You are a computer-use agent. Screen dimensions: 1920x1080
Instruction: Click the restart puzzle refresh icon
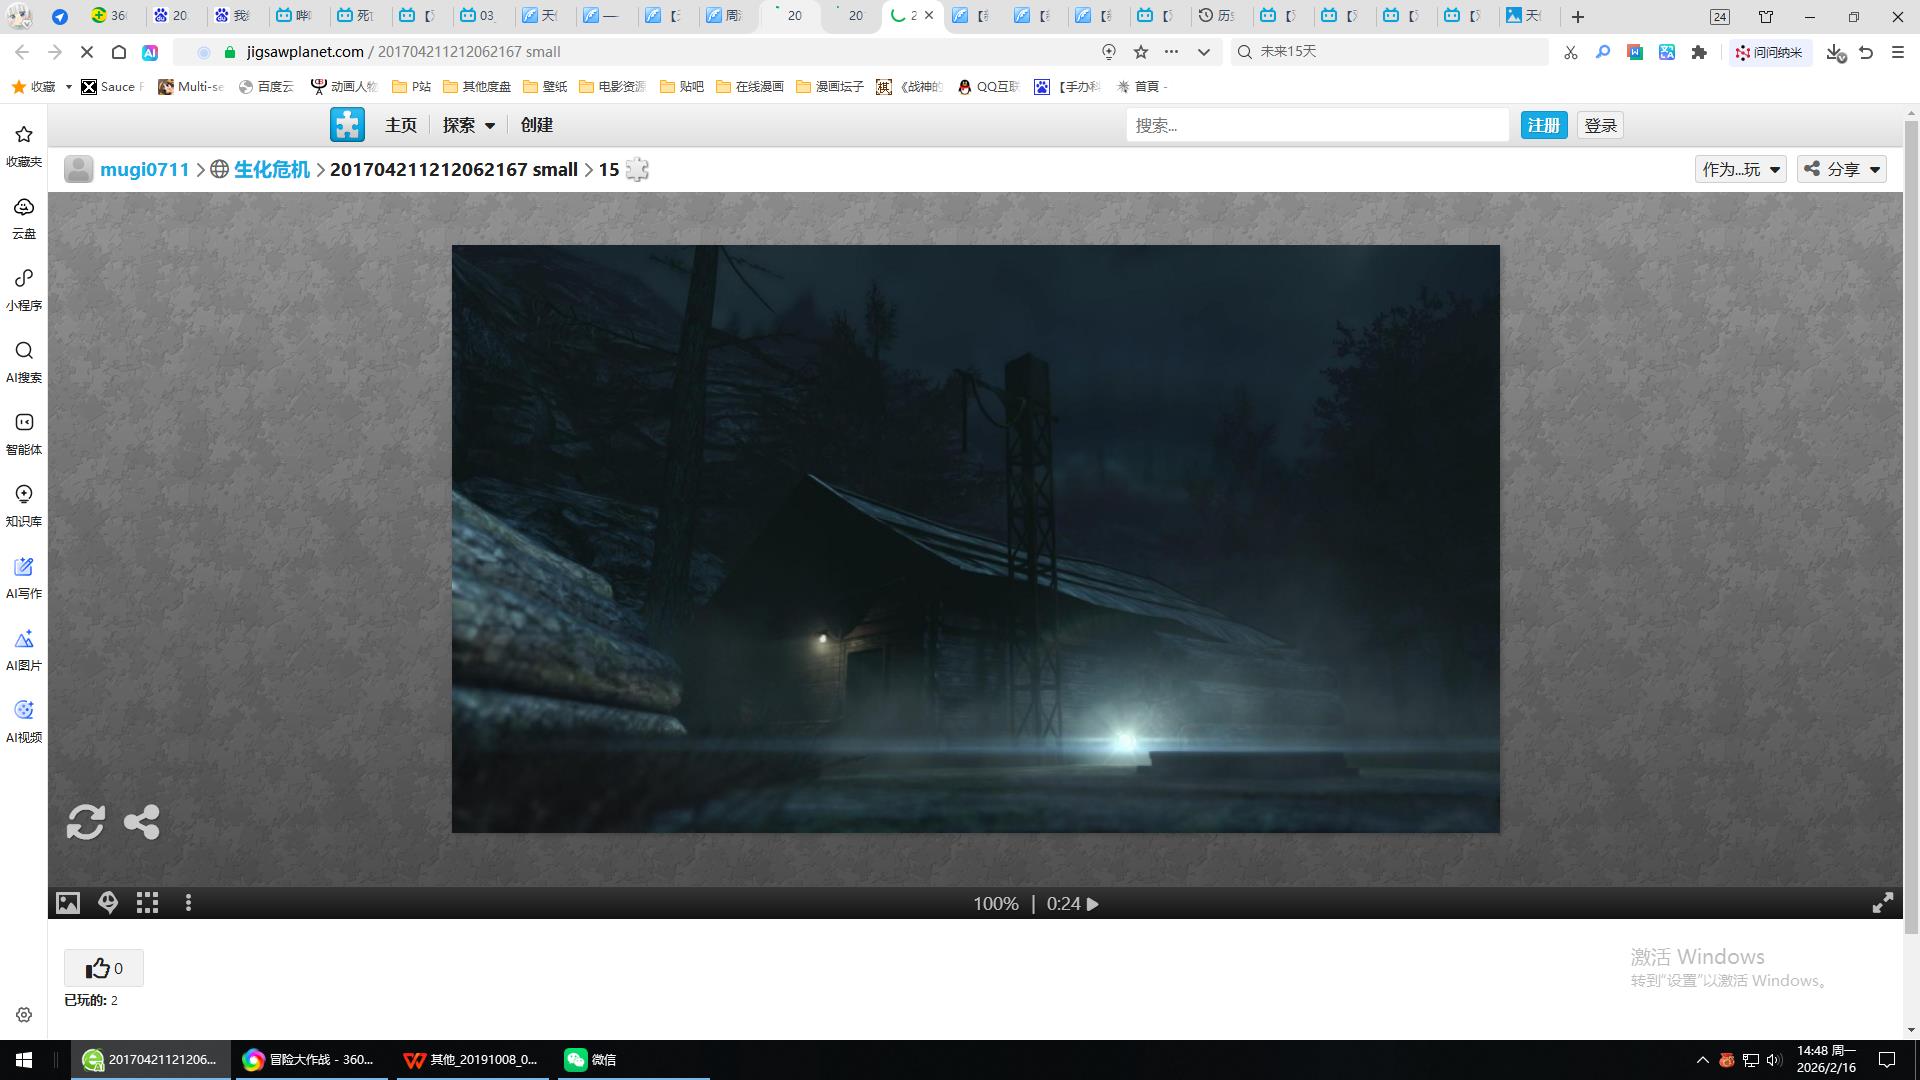(x=85, y=822)
